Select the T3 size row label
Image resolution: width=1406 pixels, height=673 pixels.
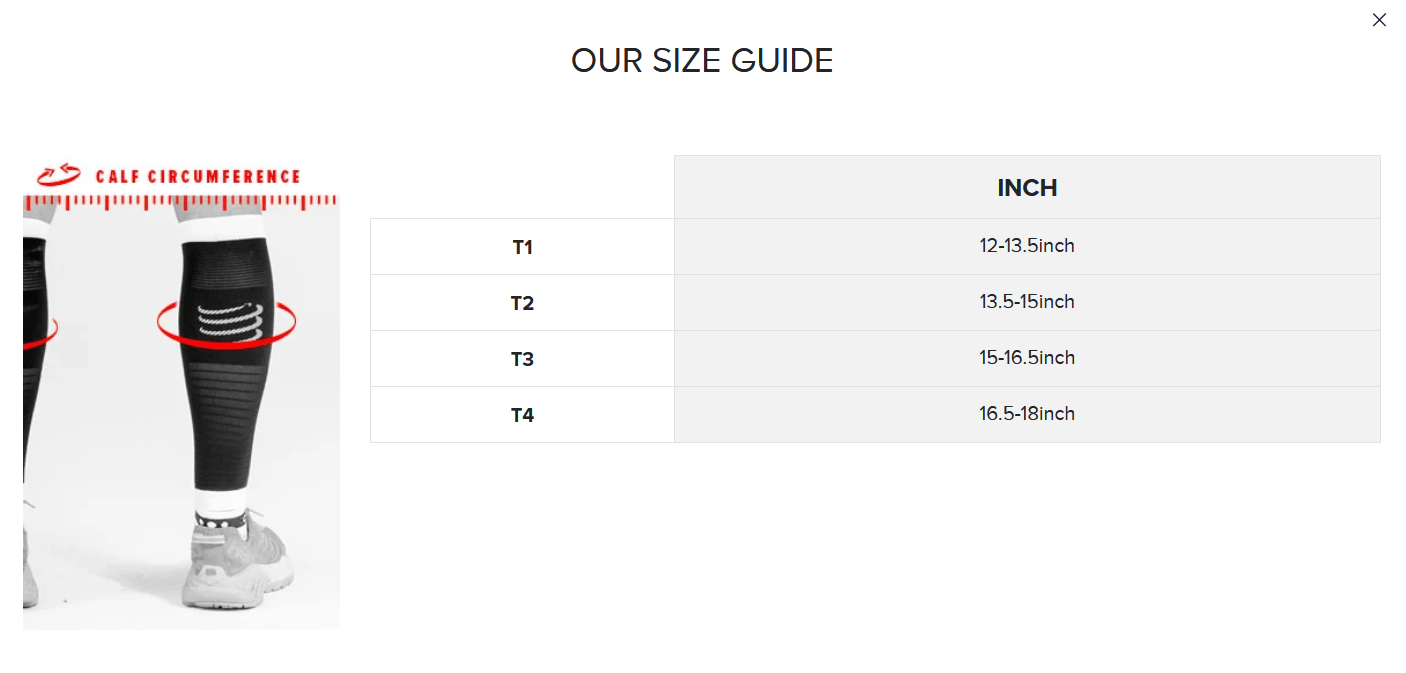522,359
